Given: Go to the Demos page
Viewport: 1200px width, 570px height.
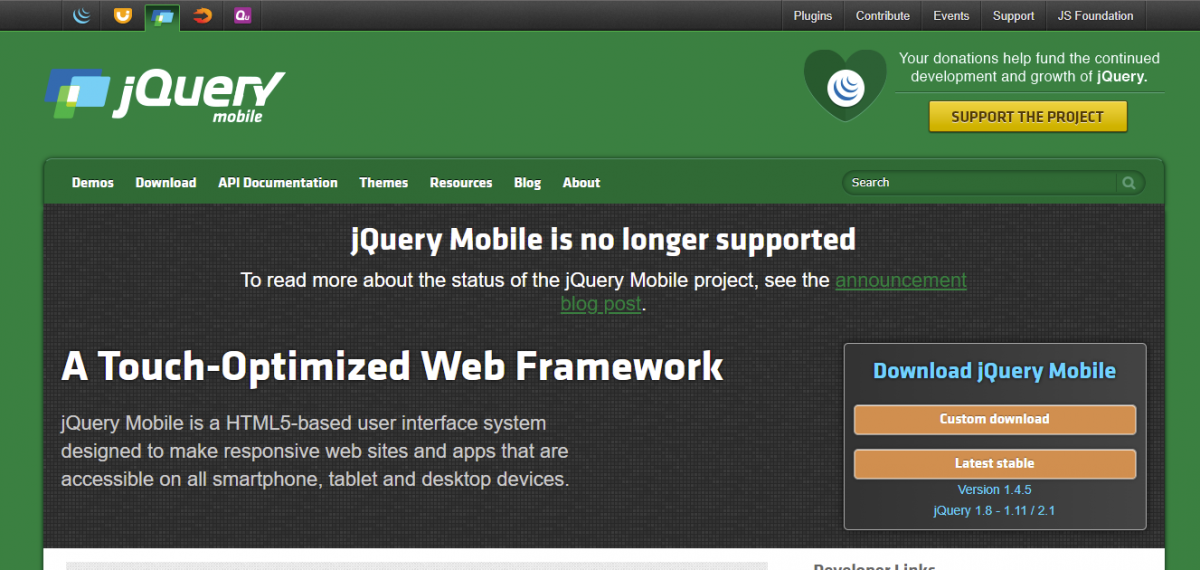Looking at the screenshot, I should pyautogui.click(x=93, y=183).
